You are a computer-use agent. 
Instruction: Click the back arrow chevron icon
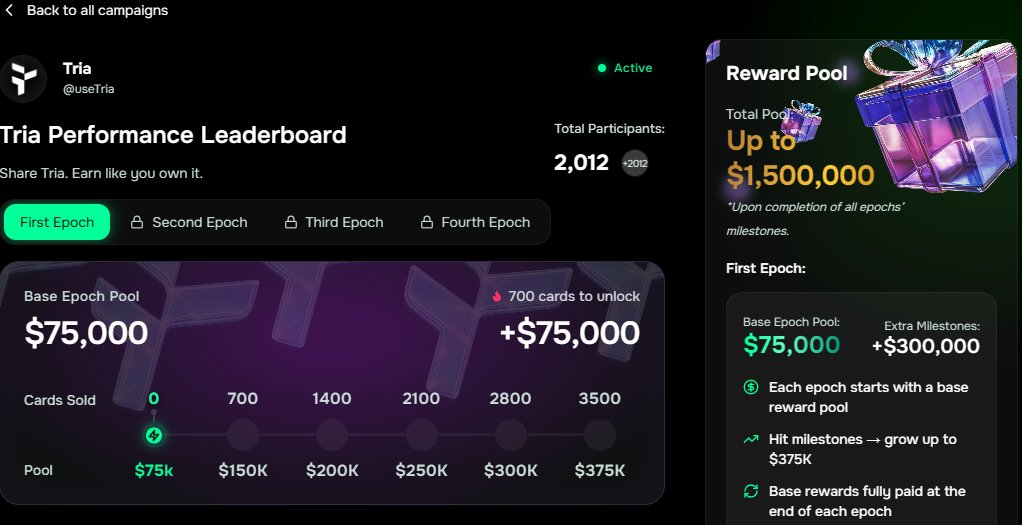10,11
